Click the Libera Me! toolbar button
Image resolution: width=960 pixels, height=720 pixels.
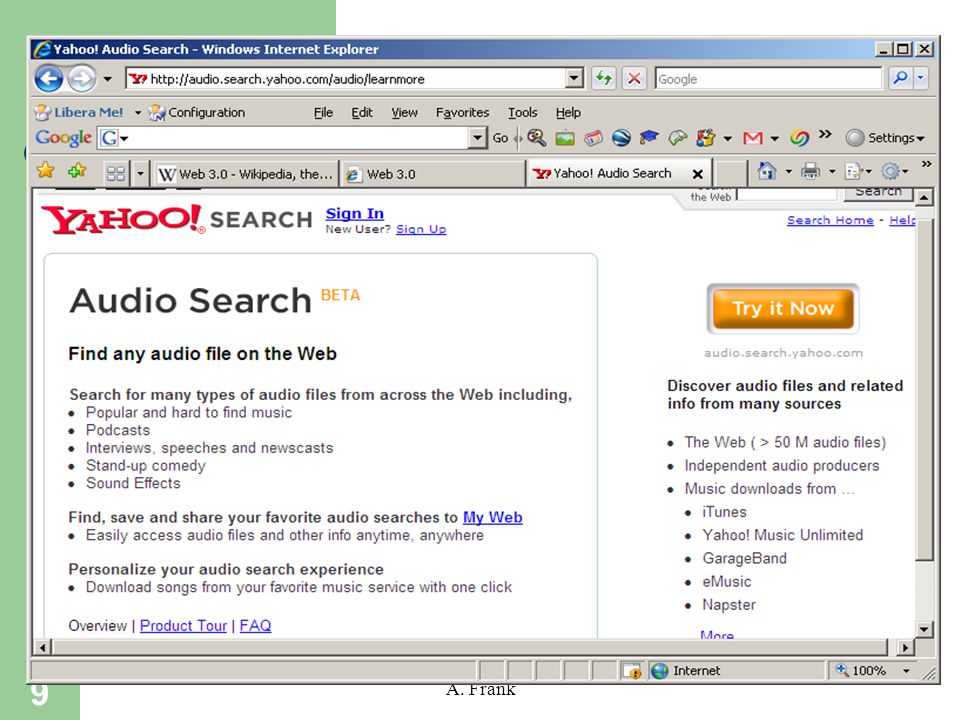click(80, 112)
